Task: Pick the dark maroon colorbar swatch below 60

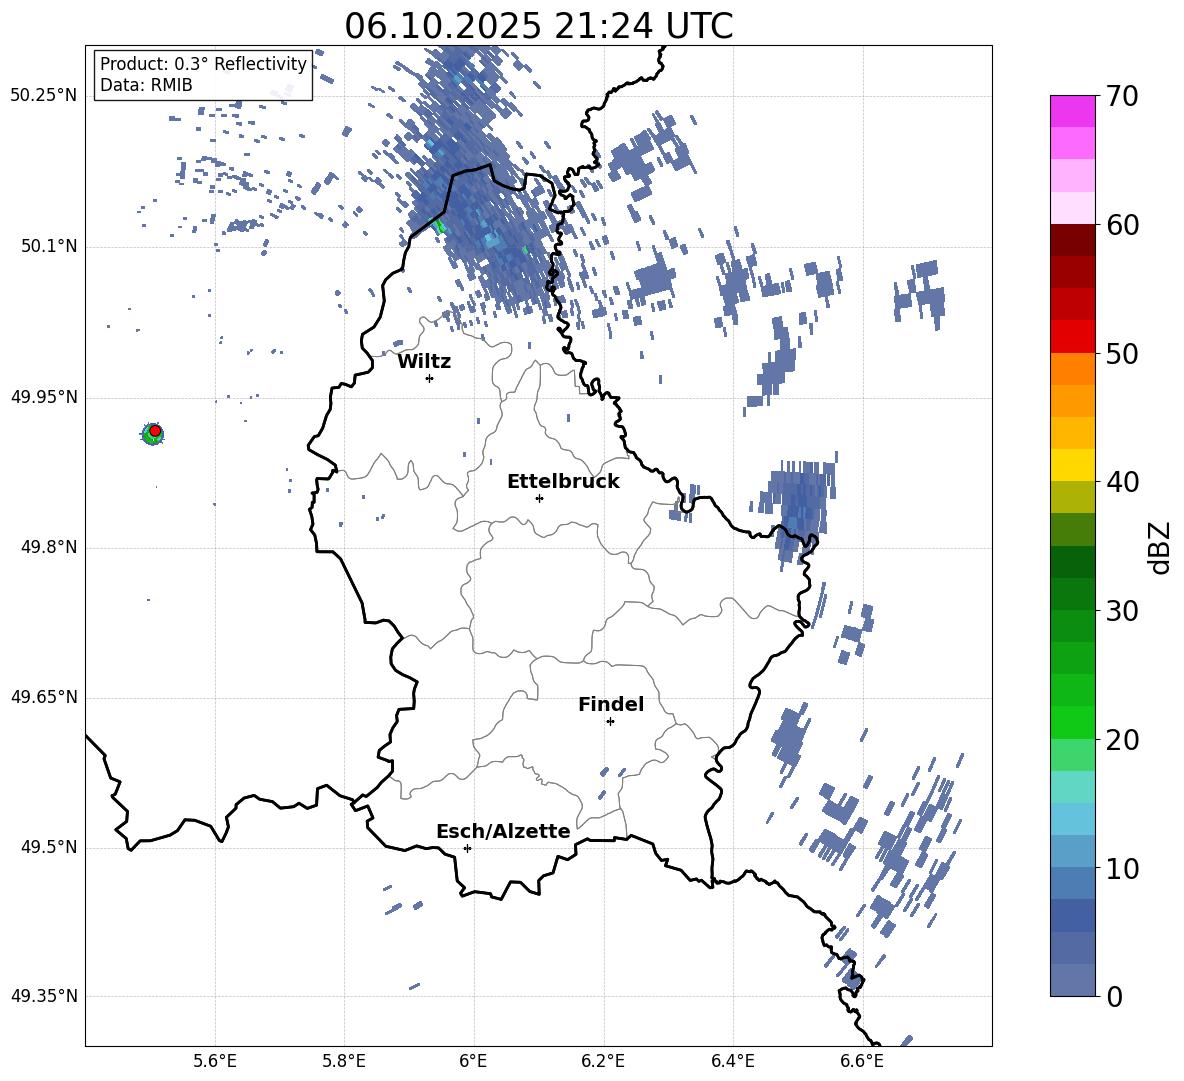Action: [x=1072, y=240]
